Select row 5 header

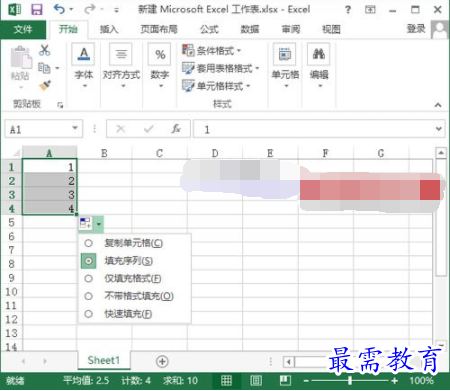[11, 222]
